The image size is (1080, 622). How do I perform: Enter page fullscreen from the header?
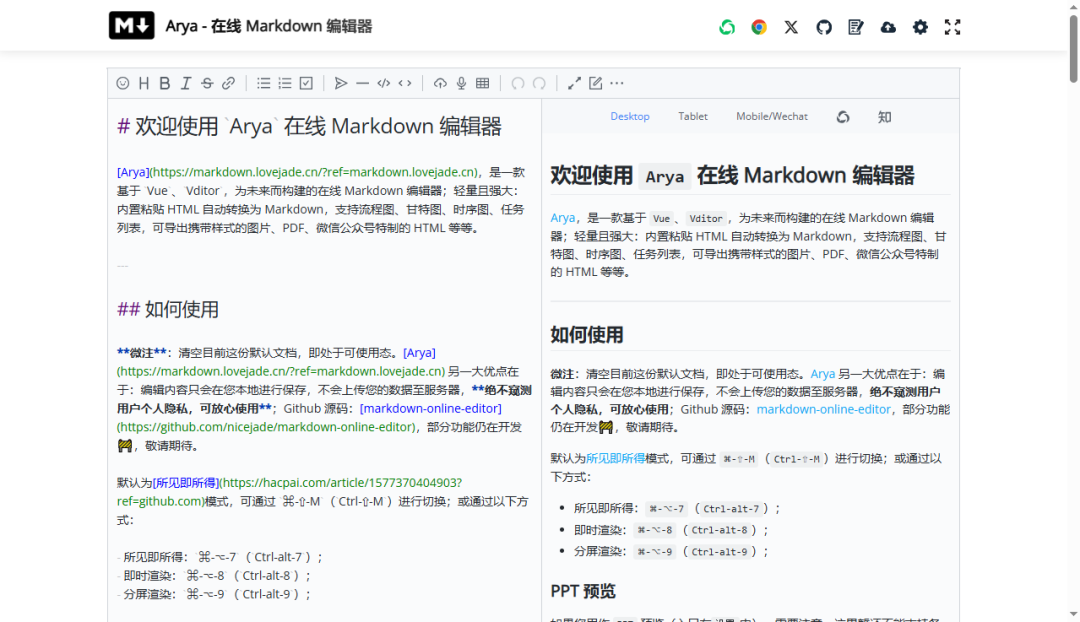(953, 27)
